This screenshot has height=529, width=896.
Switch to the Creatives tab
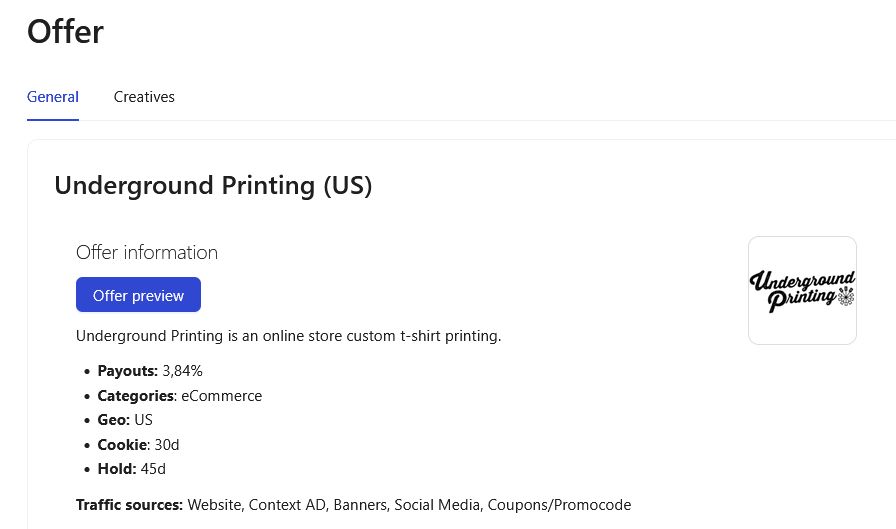pyautogui.click(x=144, y=97)
